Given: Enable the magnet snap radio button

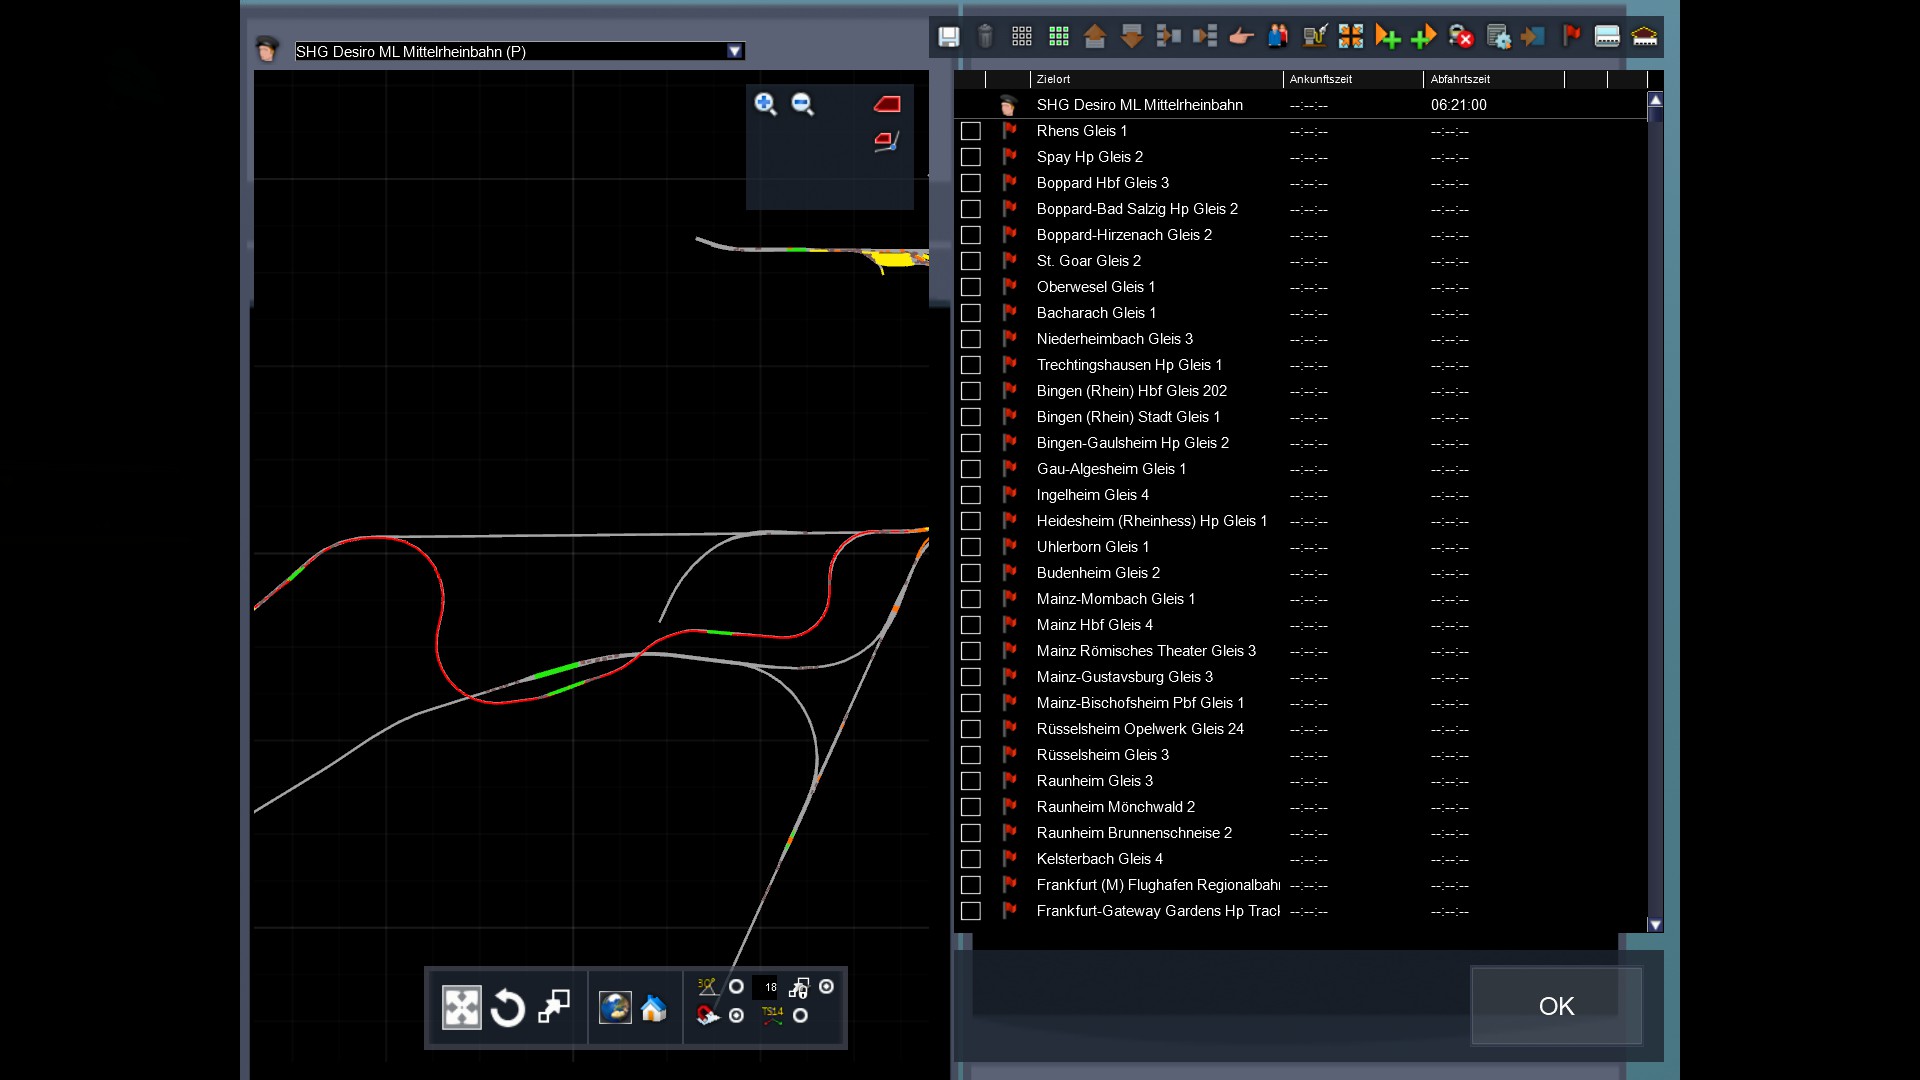Looking at the screenshot, I should [x=737, y=1016].
